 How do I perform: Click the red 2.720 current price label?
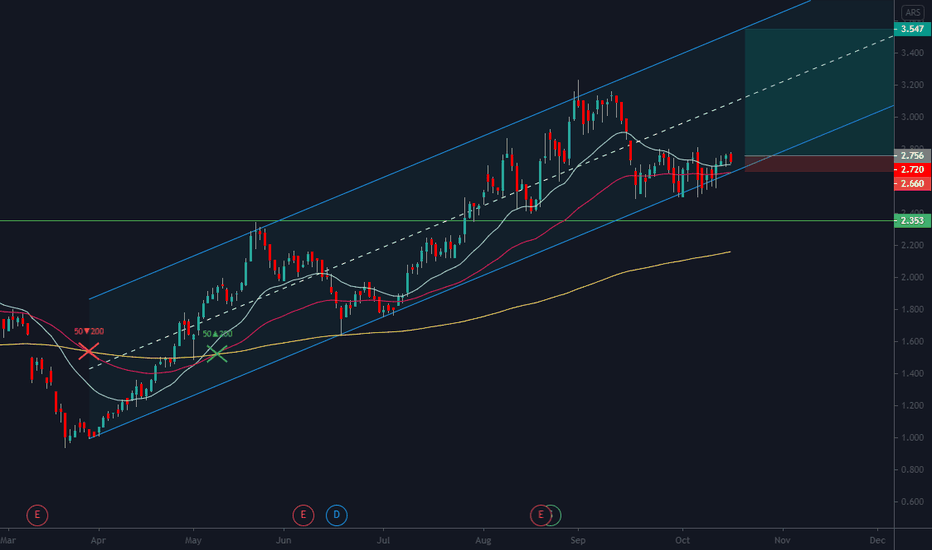pyautogui.click(x=912, y=169)
